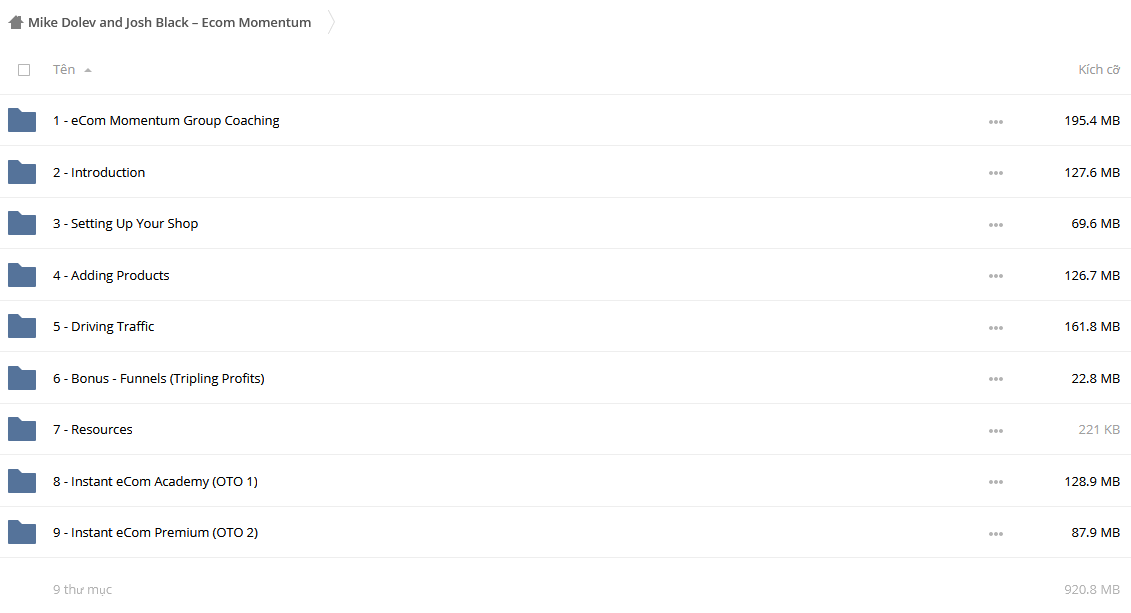Screen dimensions: 1131x613
Task: Click Mike Dolev and Josh Black breadcrumb title
Action: point(170,22)
